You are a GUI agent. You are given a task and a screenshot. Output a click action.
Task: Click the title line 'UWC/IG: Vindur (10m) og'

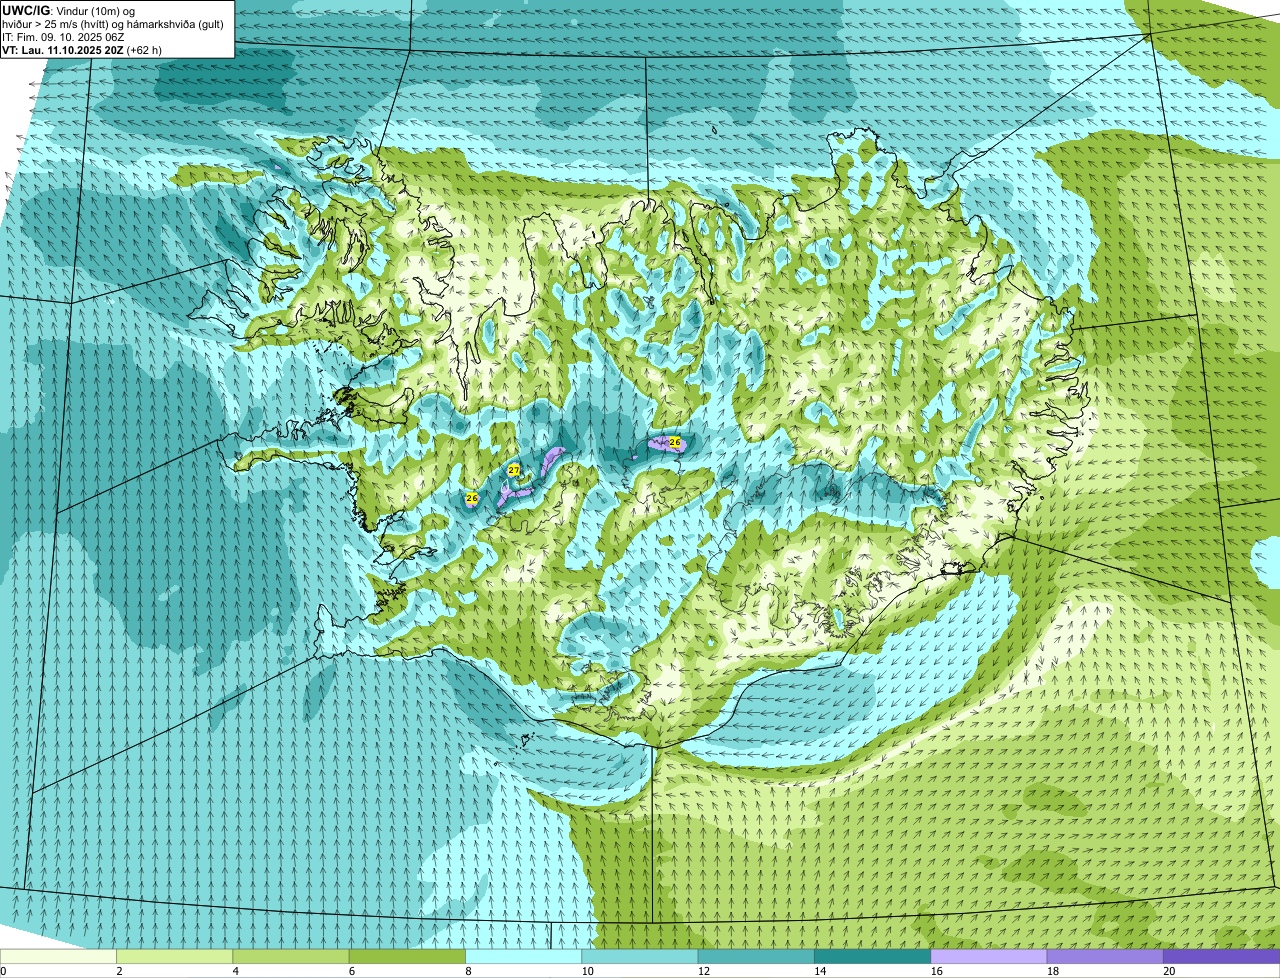pos(69,10)
